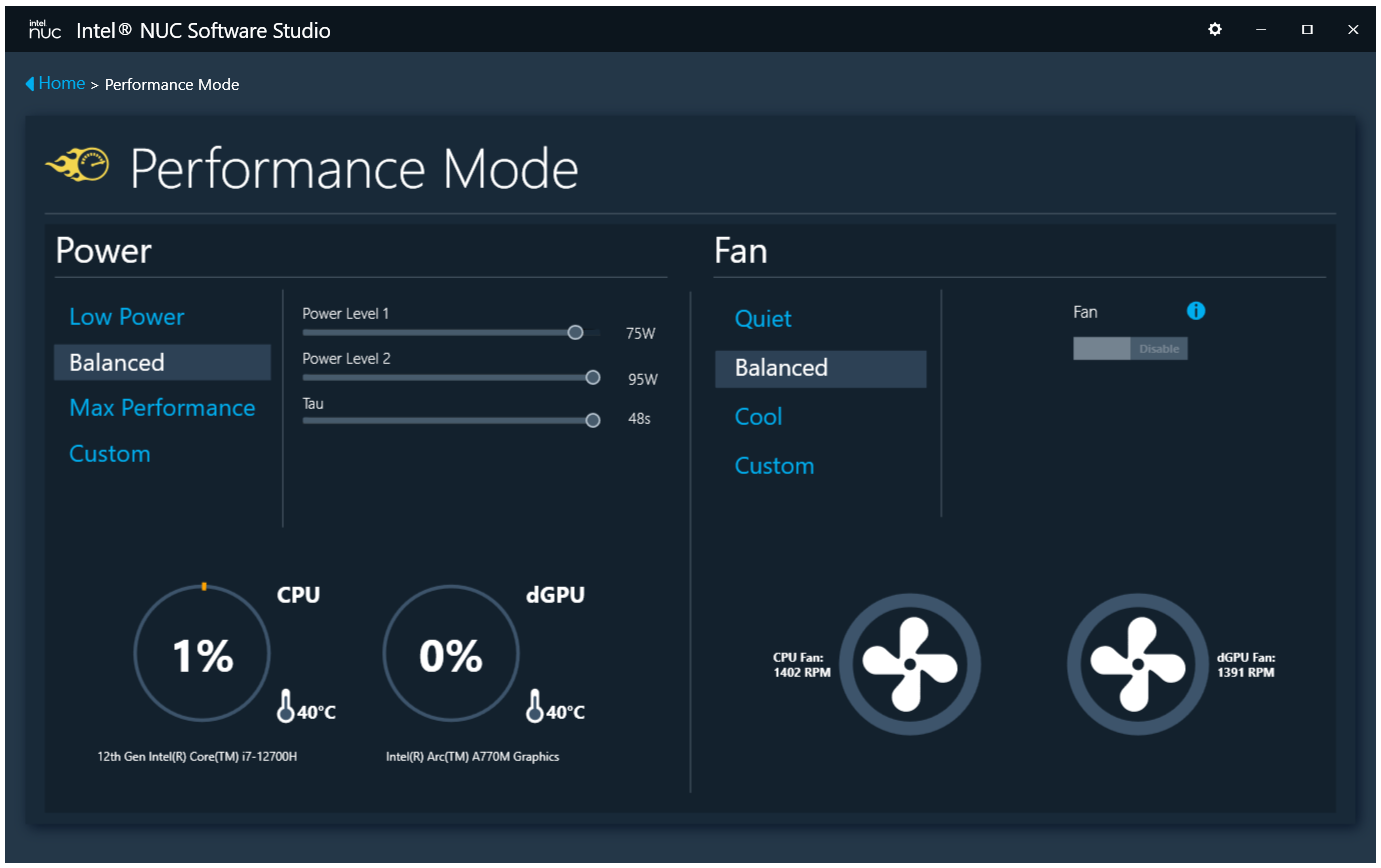Click the flaming speedometer Performance Mode icon
The height and width of the screenshot is (868, 1381).
78,165
